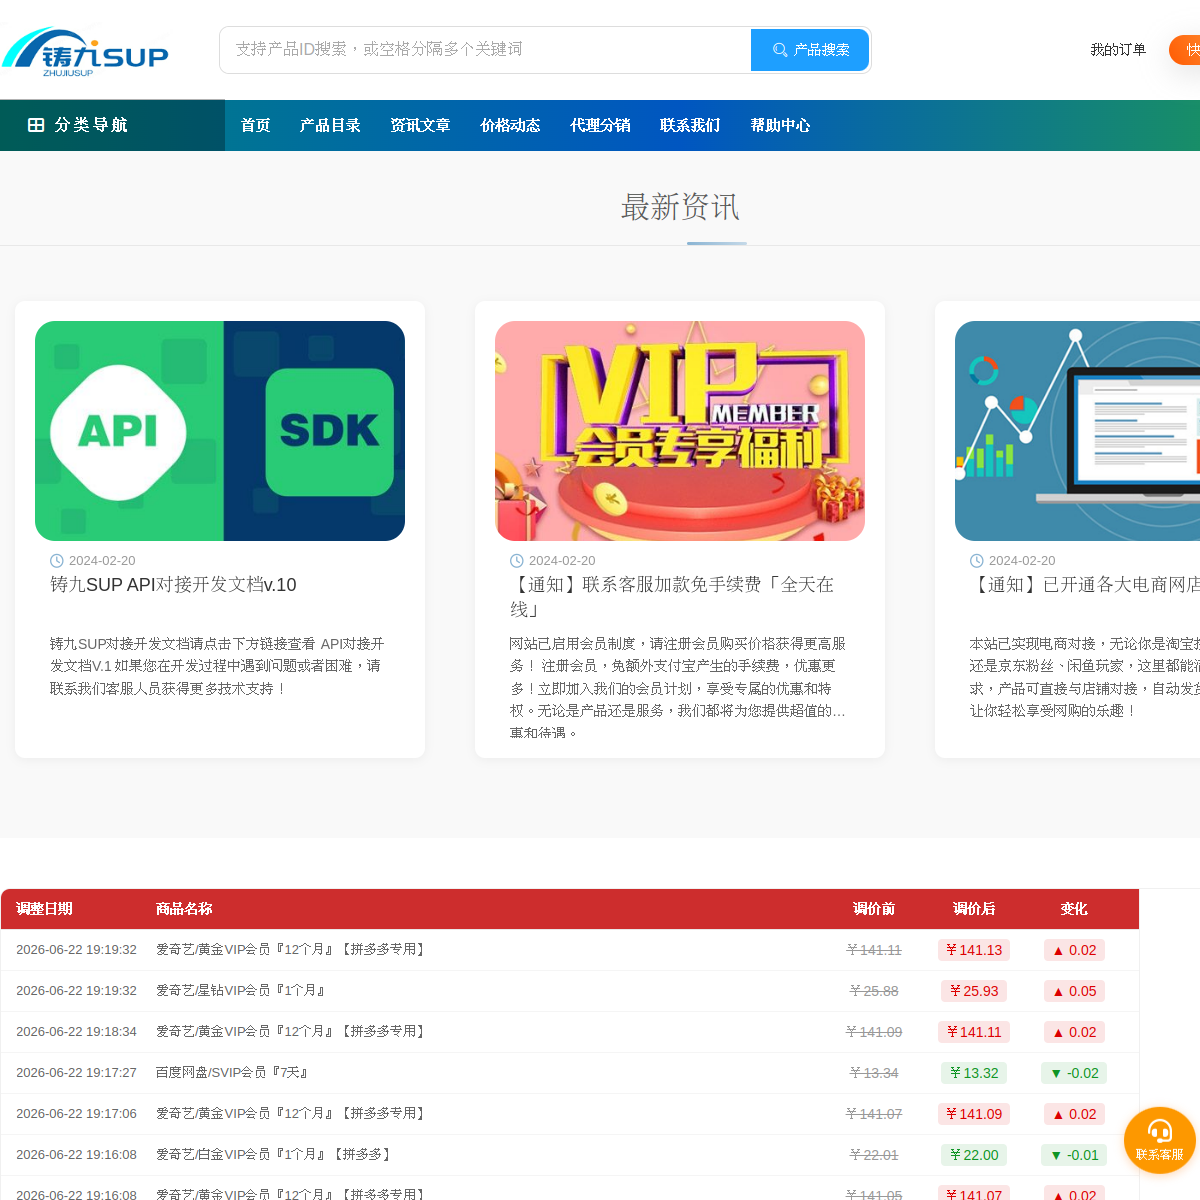The width and height of the screenshot is (1200, 1200).
Task: Click the 产品搜索 button
Action: point(810,49)
